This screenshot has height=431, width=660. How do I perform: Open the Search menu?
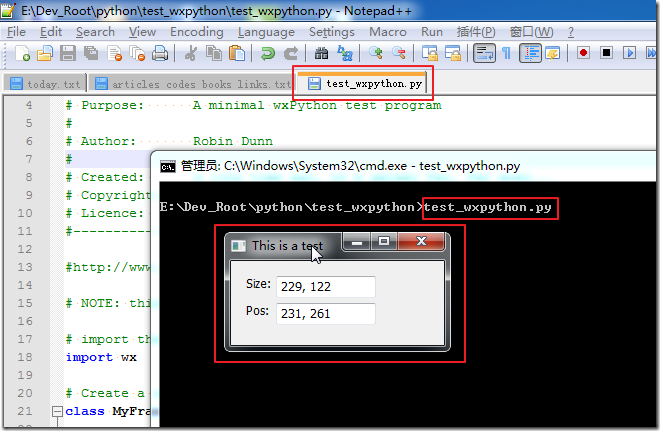pos(95,32)
